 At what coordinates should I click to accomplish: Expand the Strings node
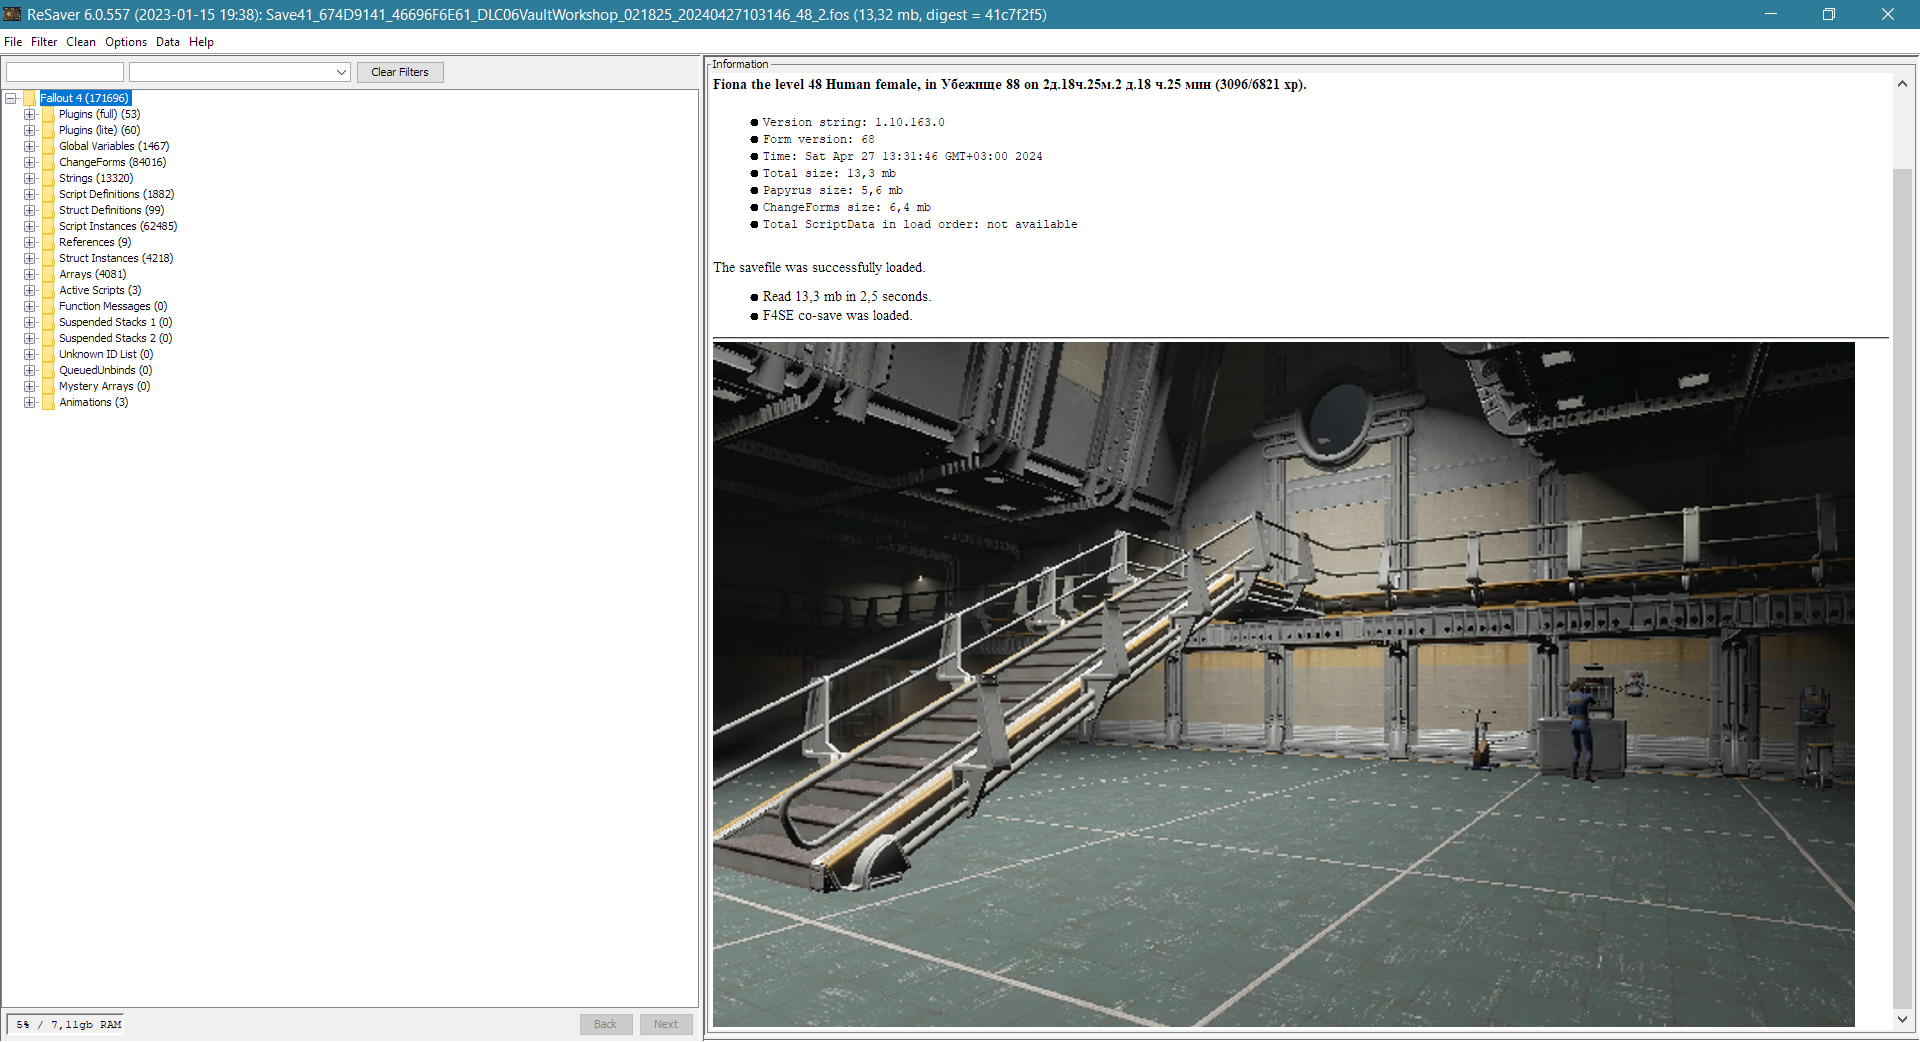[x=30, y=178]
